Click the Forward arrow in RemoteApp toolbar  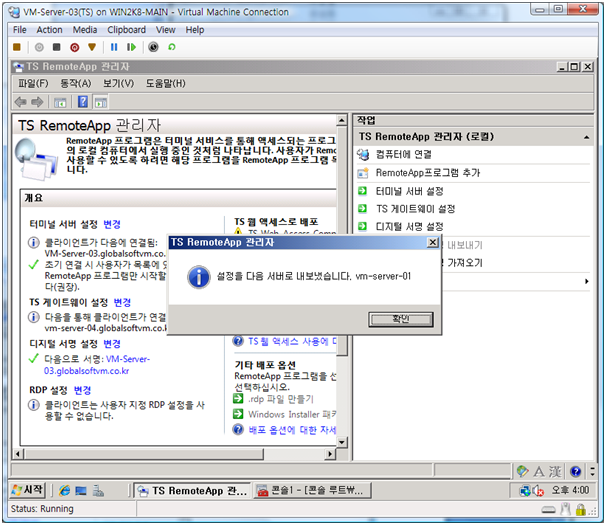(37, 102)
